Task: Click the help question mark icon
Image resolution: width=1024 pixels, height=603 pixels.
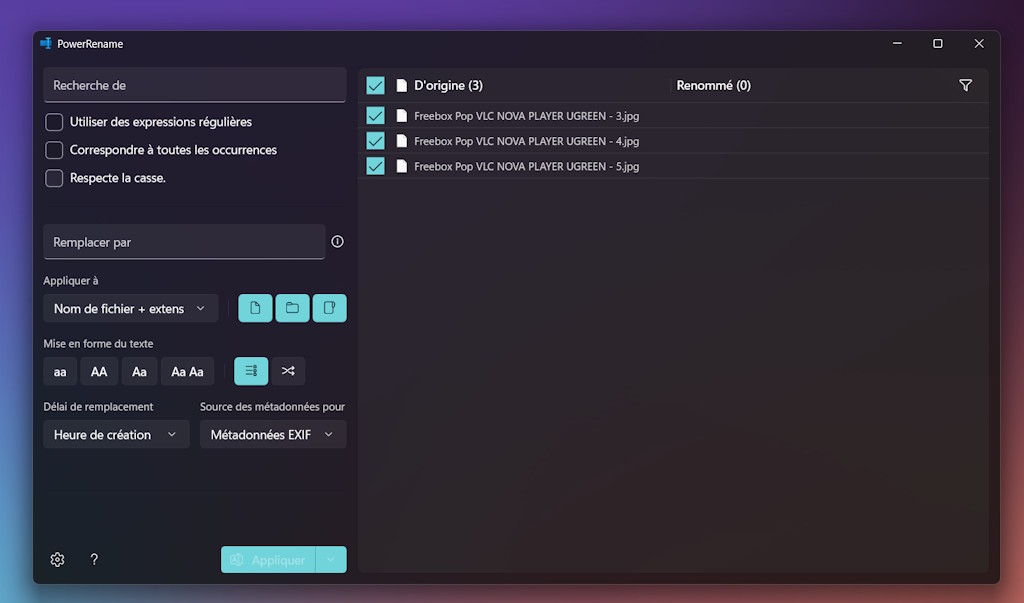Action: 94,560
